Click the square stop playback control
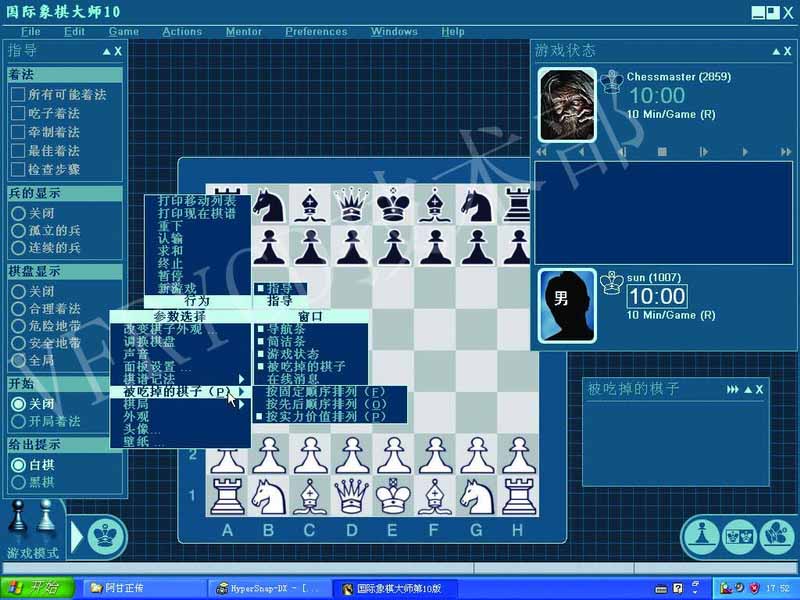The height and width of the screenshot is (600, 800). 662,152
